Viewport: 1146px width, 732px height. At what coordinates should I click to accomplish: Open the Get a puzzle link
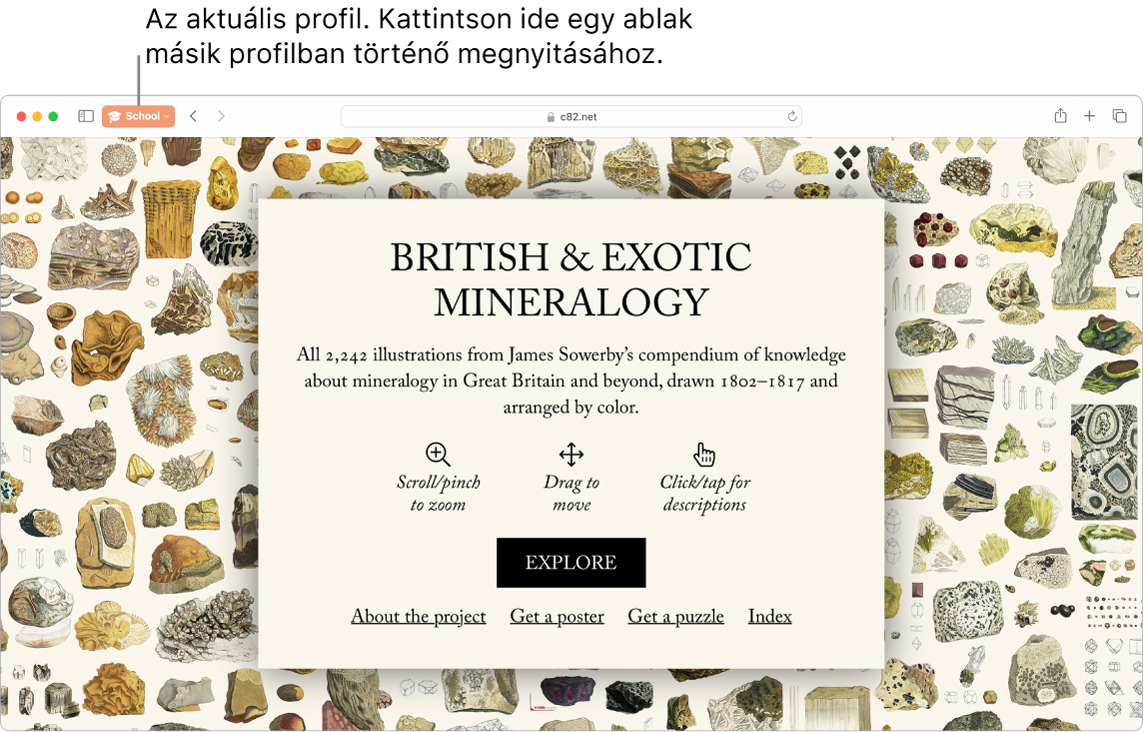point(675,616)
